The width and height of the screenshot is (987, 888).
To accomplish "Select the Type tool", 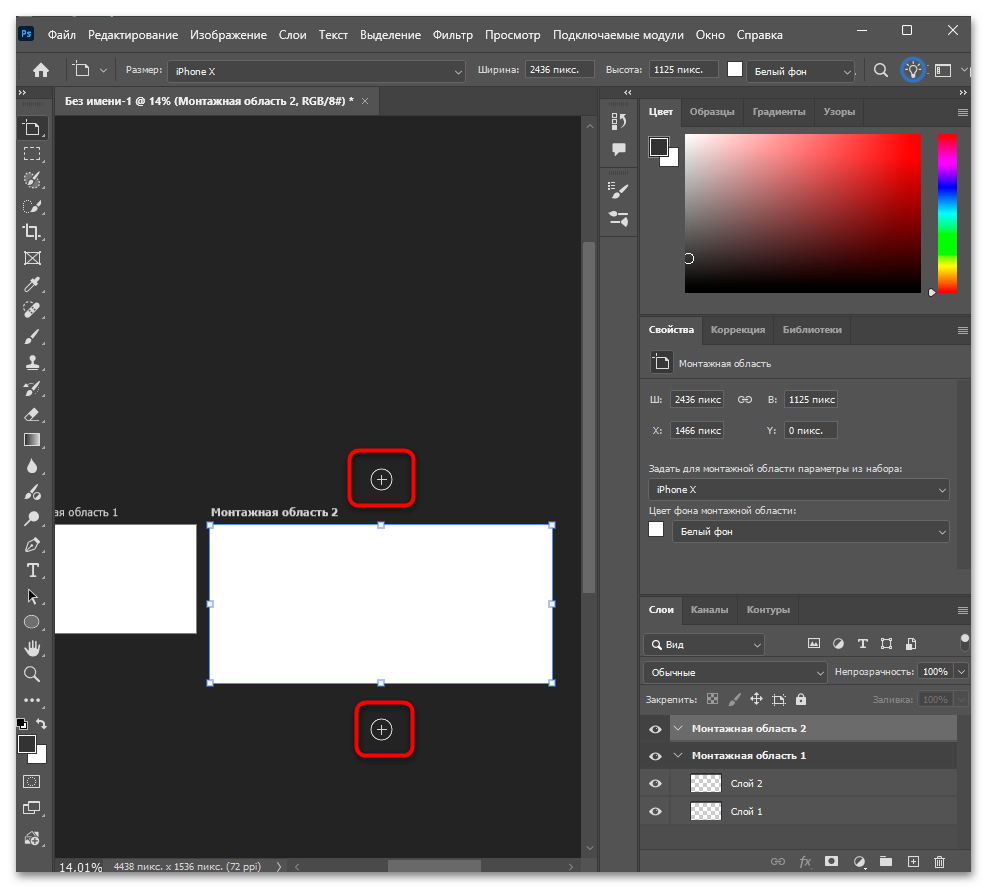I will (32, 570).
